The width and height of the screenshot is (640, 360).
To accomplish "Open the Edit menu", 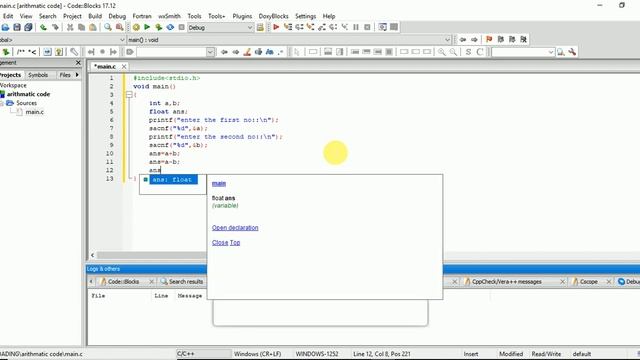I will [x=8, y=16].
